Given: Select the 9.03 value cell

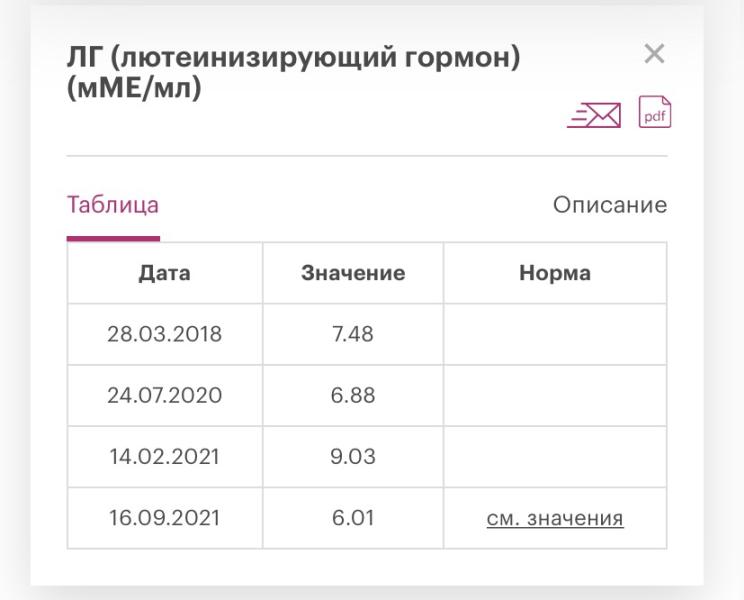Looking at the screenshot, I should [353, 457].
